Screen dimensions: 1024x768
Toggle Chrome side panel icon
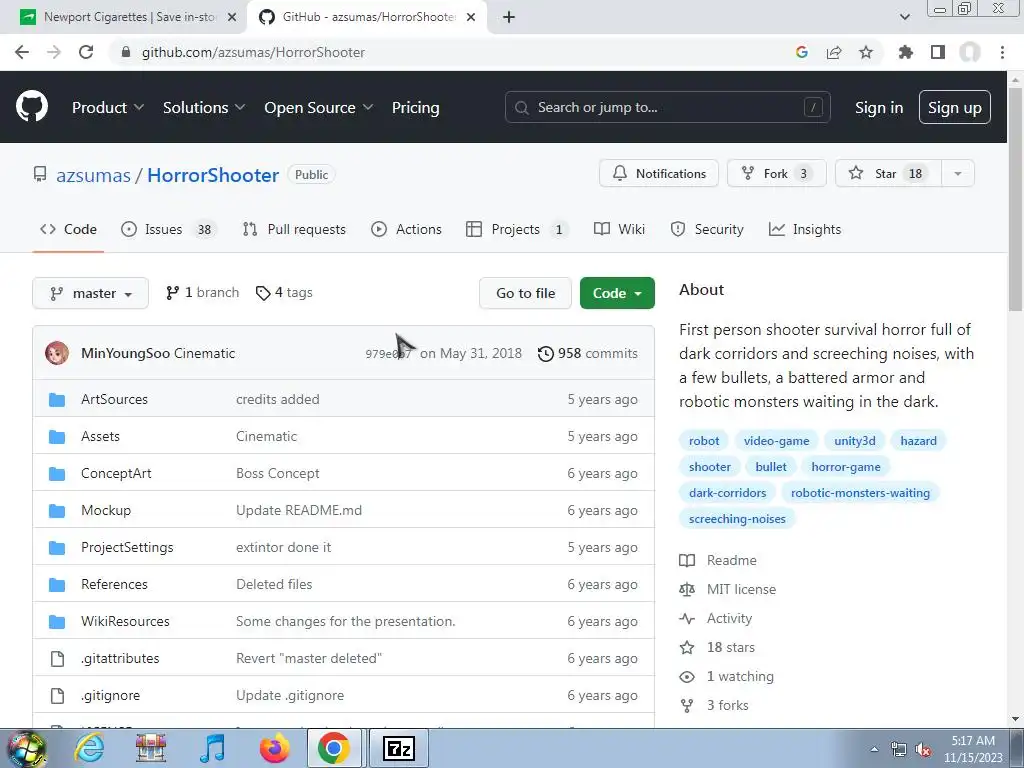tap(938, 52)
